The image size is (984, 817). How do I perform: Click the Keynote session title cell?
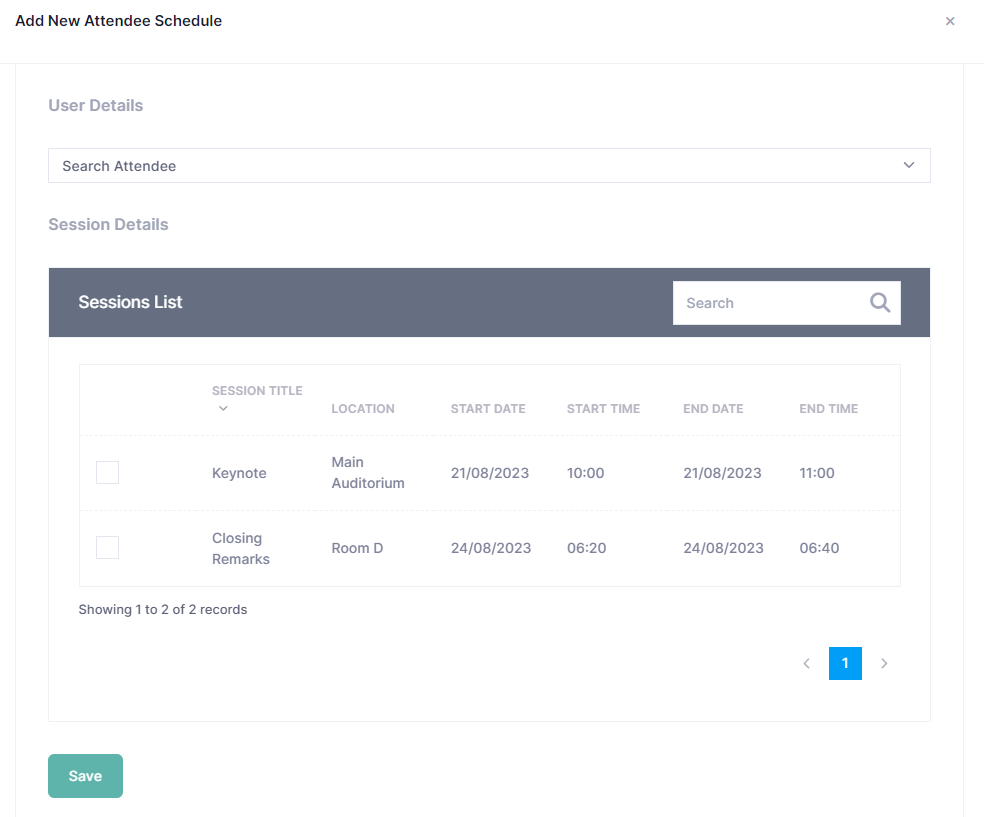click(x=239, y=473)
